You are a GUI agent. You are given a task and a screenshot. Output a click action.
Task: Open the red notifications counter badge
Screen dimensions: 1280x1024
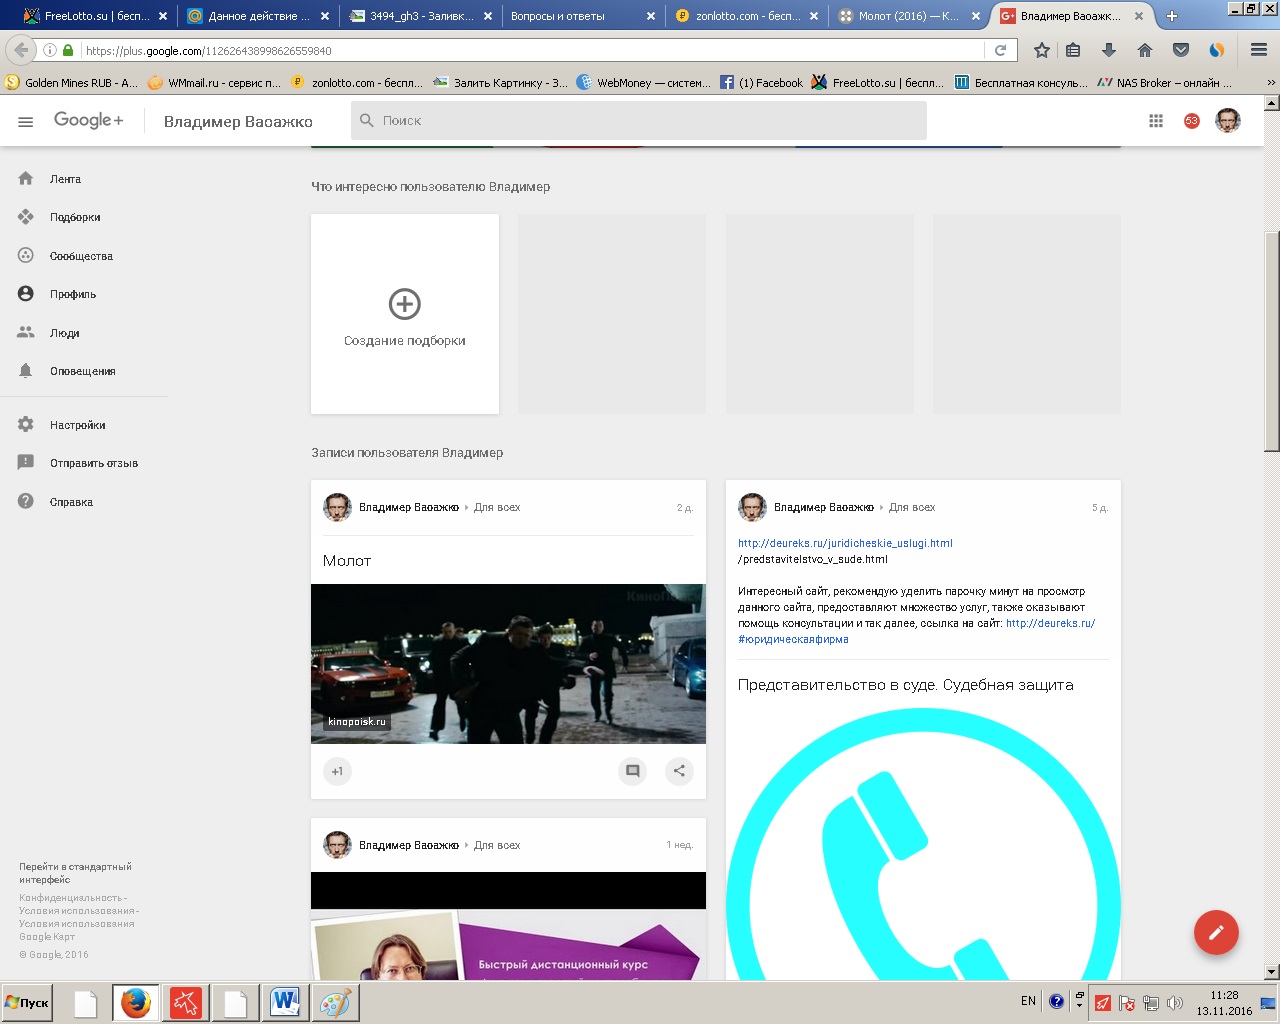[1191, 121]
